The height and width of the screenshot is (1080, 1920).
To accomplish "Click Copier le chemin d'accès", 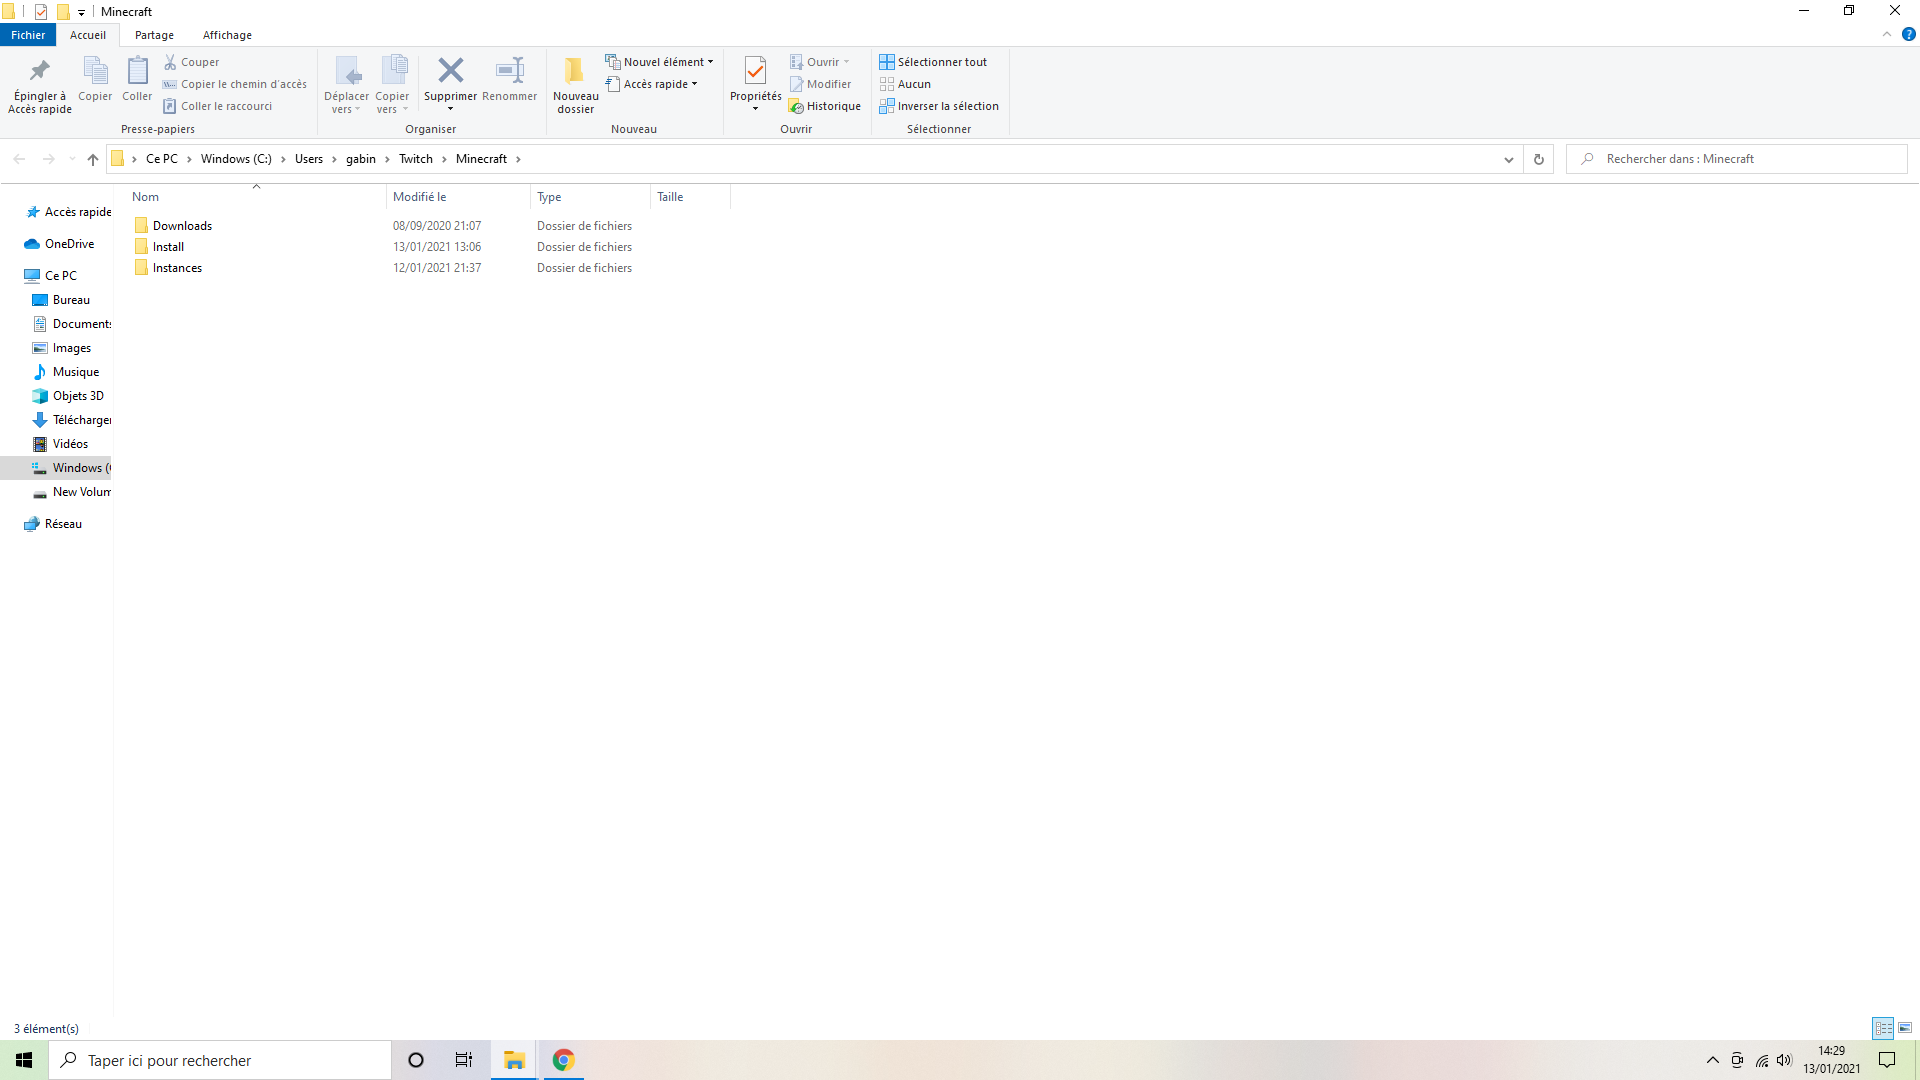I will coord(235,84).
